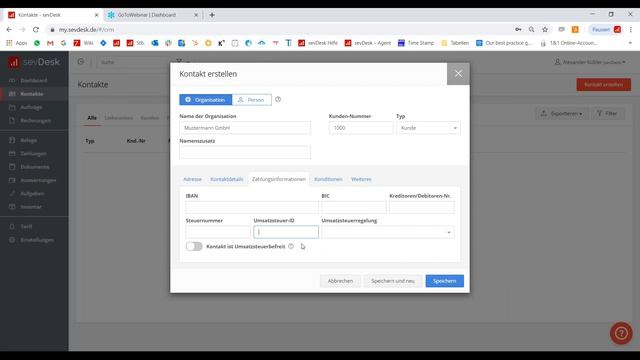Click the sevDesk search box

tap(135, 62)
